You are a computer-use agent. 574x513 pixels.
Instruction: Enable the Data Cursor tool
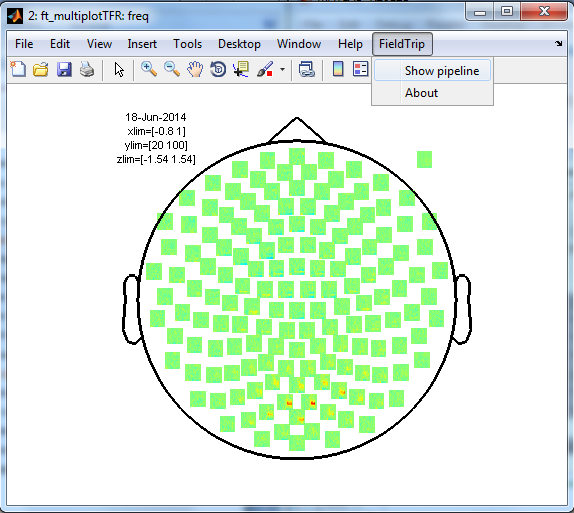click(241, 69)
